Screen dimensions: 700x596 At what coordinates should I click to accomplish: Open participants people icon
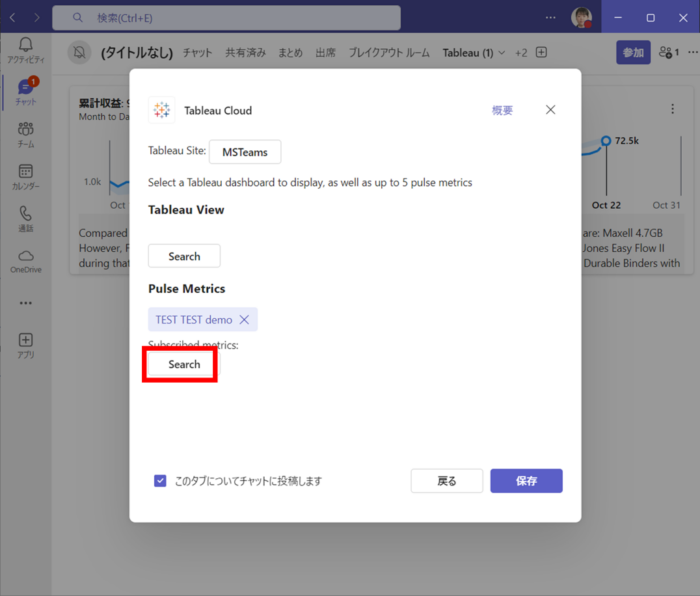[x=669, y=53]
